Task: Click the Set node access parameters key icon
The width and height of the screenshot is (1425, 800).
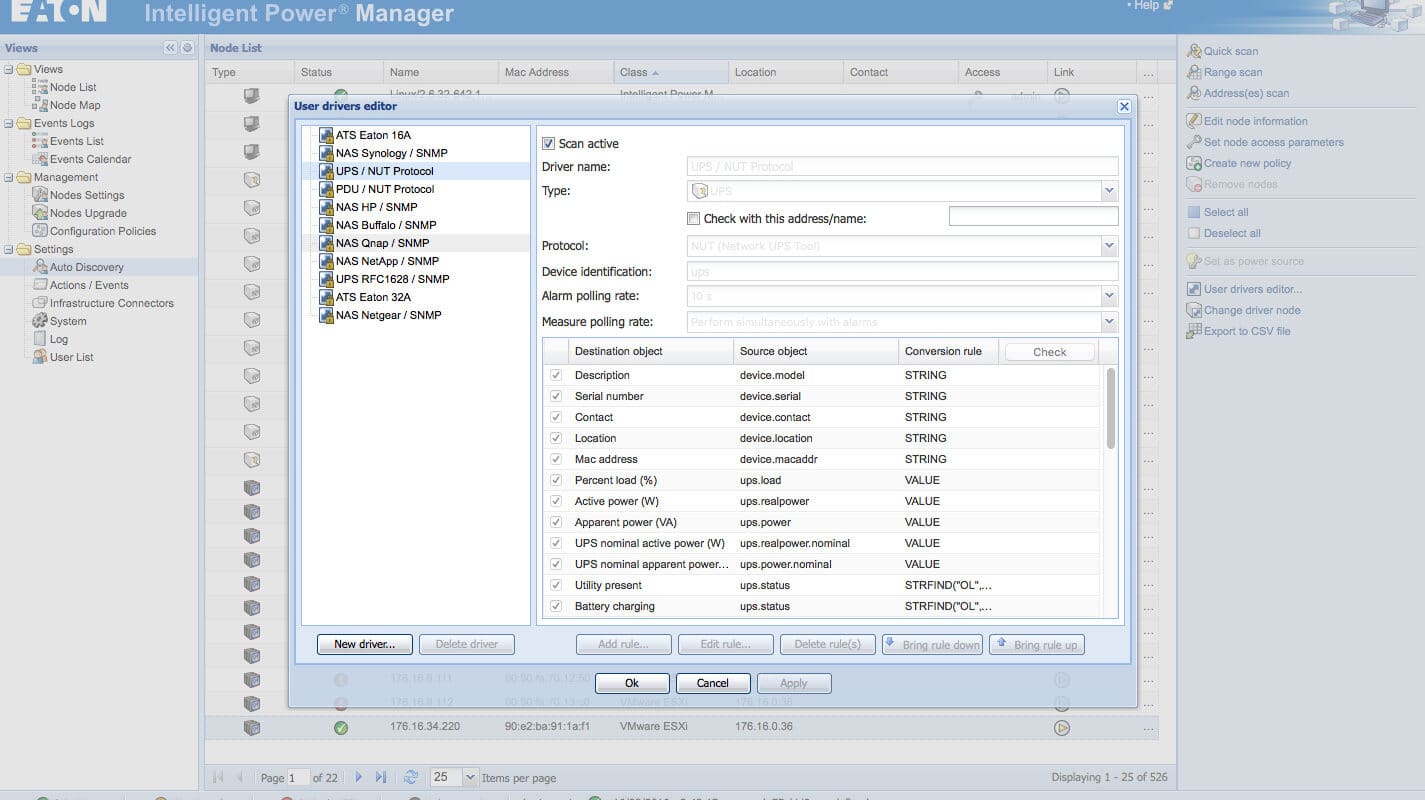Action: pyautogui.click(x=1194, y=142)
